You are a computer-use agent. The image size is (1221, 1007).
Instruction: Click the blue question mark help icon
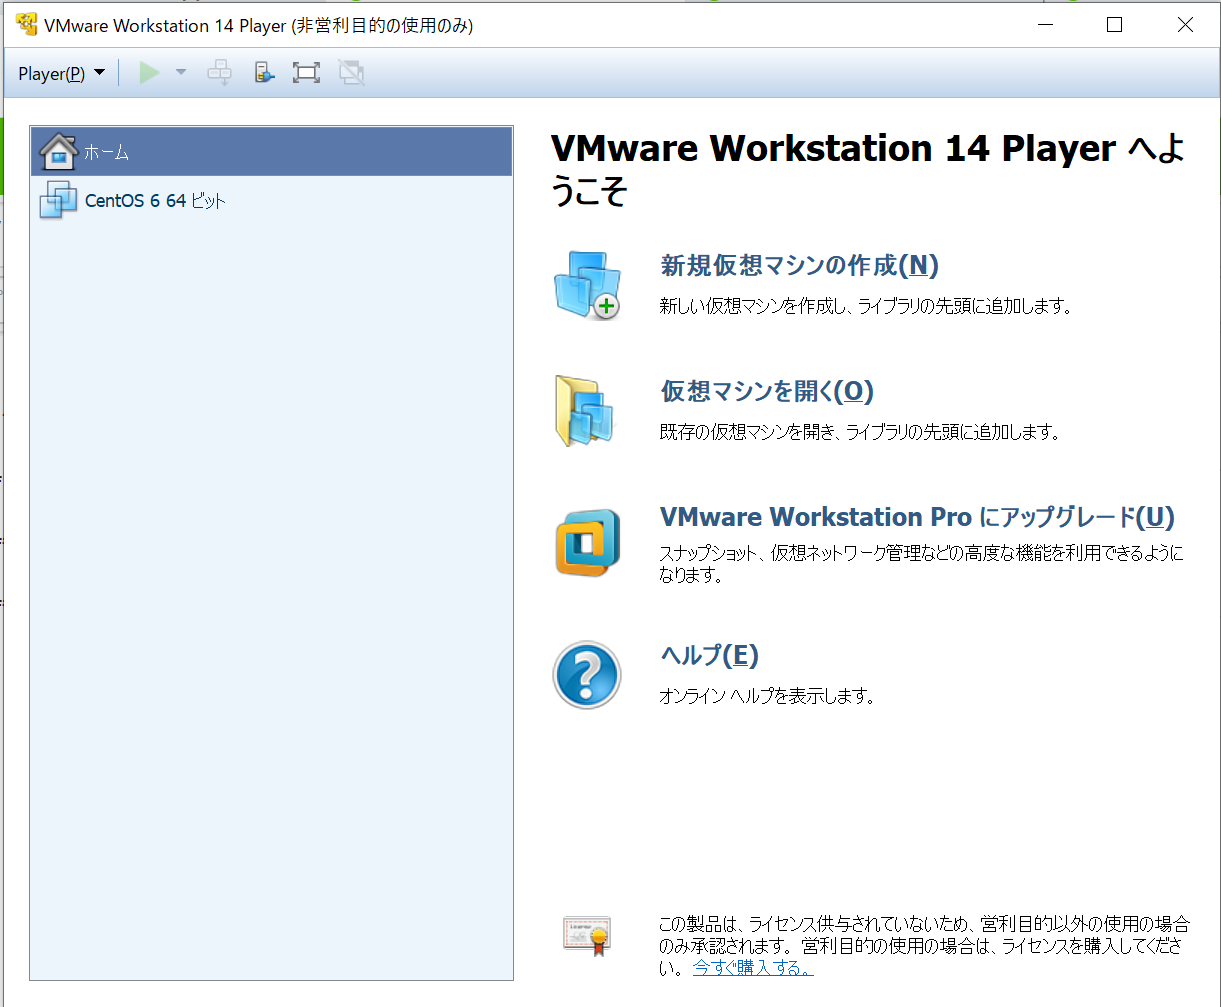[586, 674]
